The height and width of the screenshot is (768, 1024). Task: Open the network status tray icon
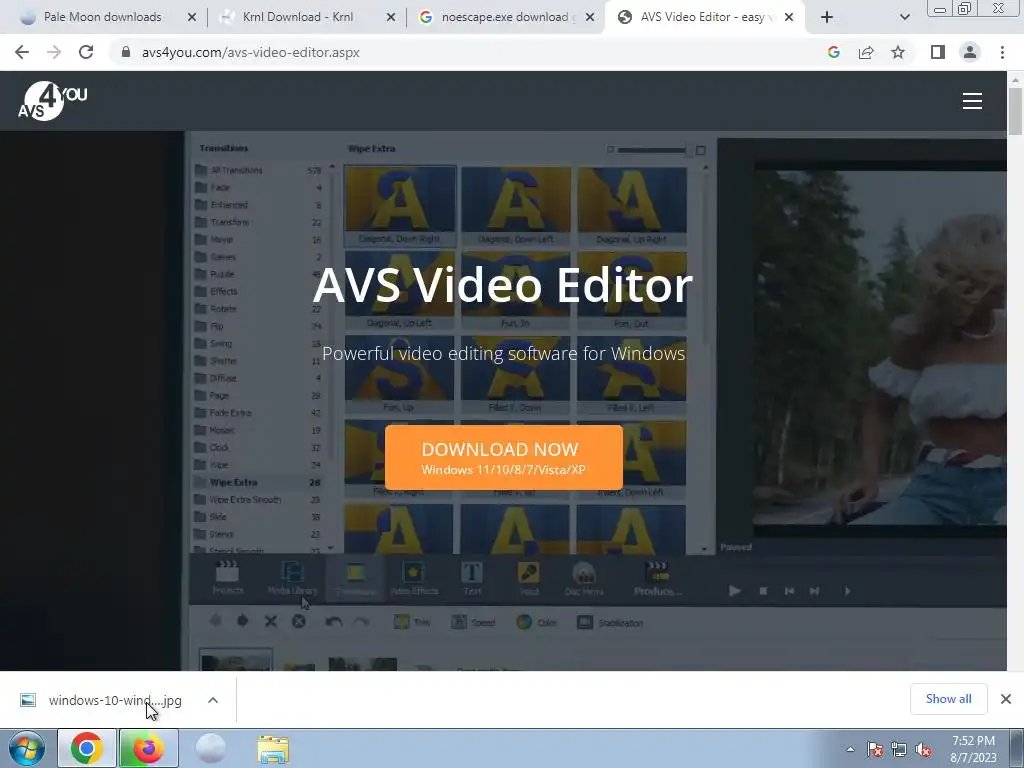tap(899, 750)
